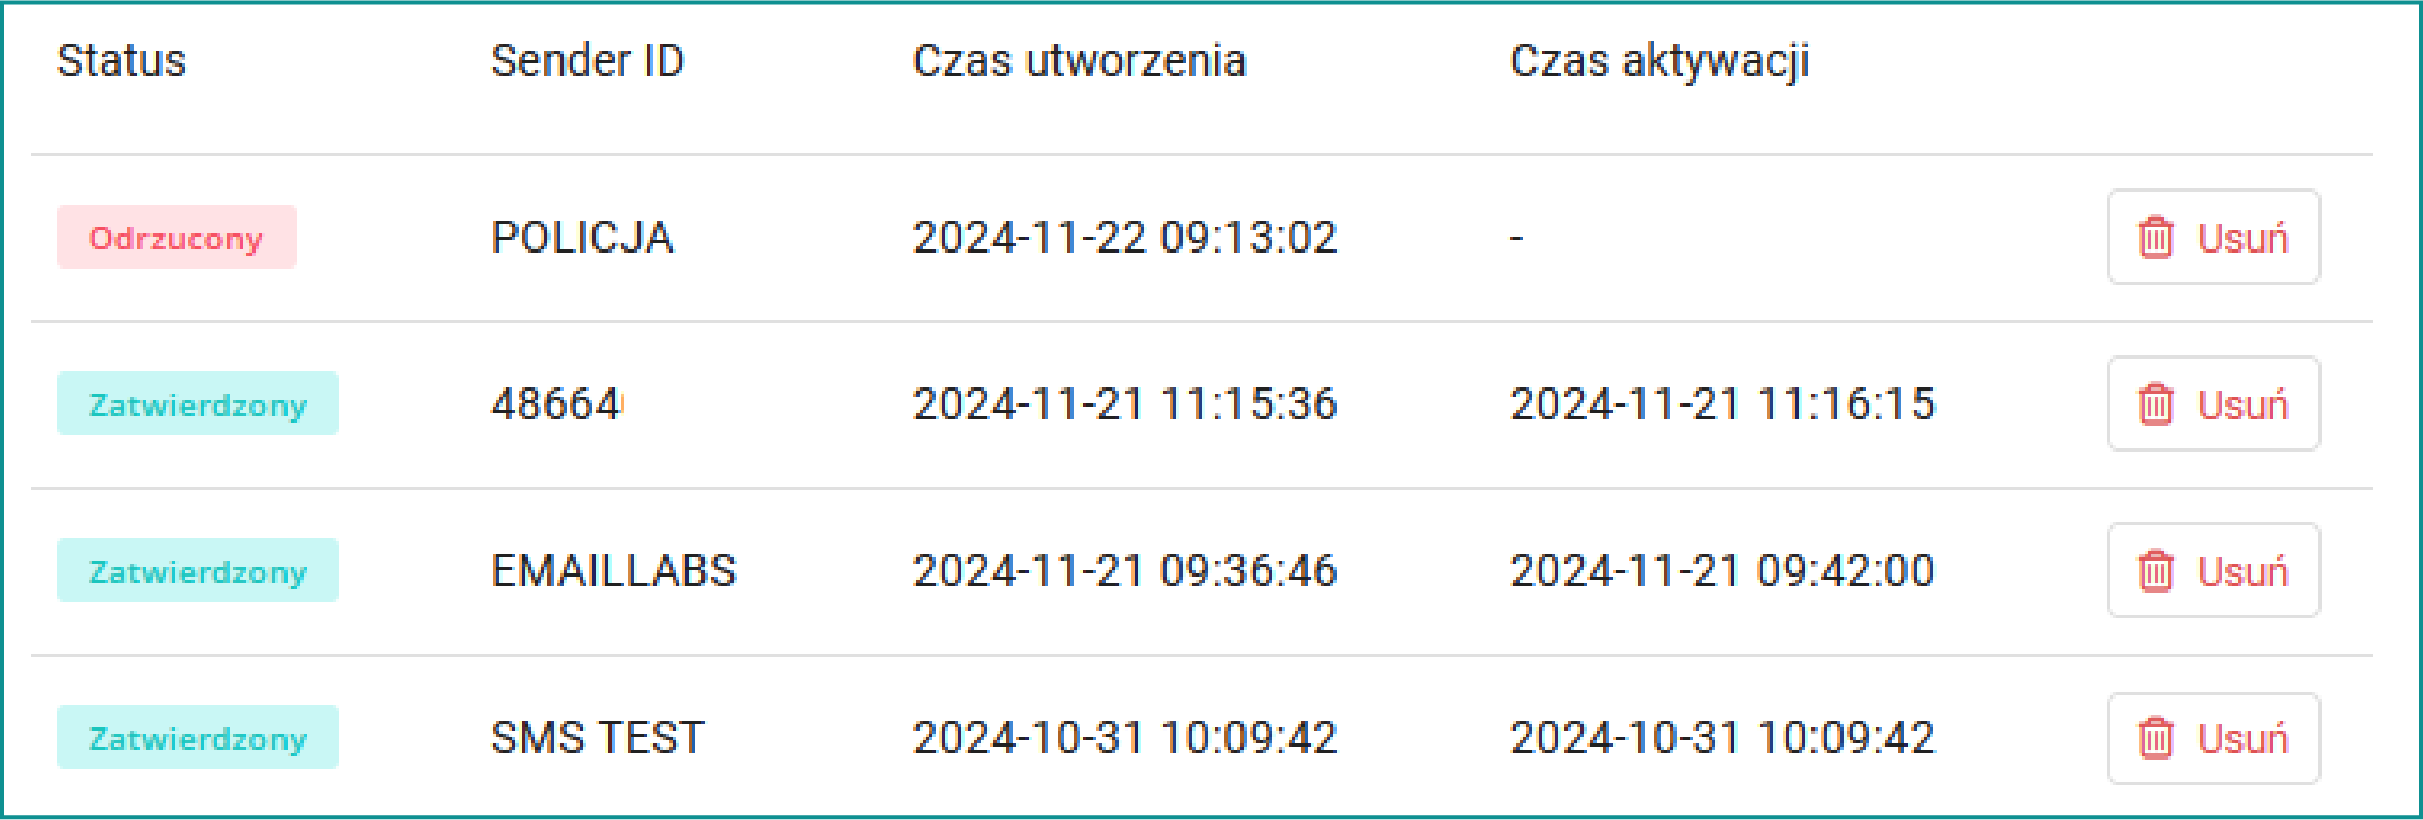The height and width of the screenshot is (820, 2423).
Task: Click the trash icon in SMS TEST row
Action: point(2155,739)
